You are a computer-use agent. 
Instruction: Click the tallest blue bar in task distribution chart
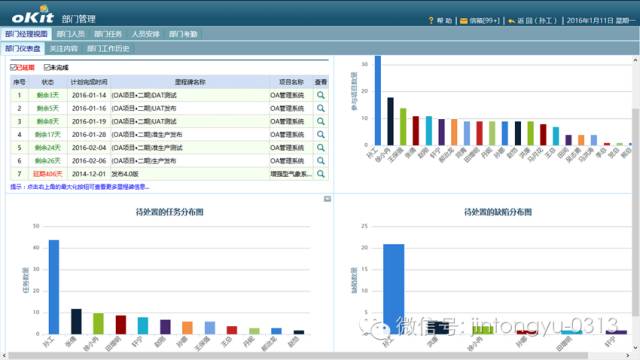54,287
